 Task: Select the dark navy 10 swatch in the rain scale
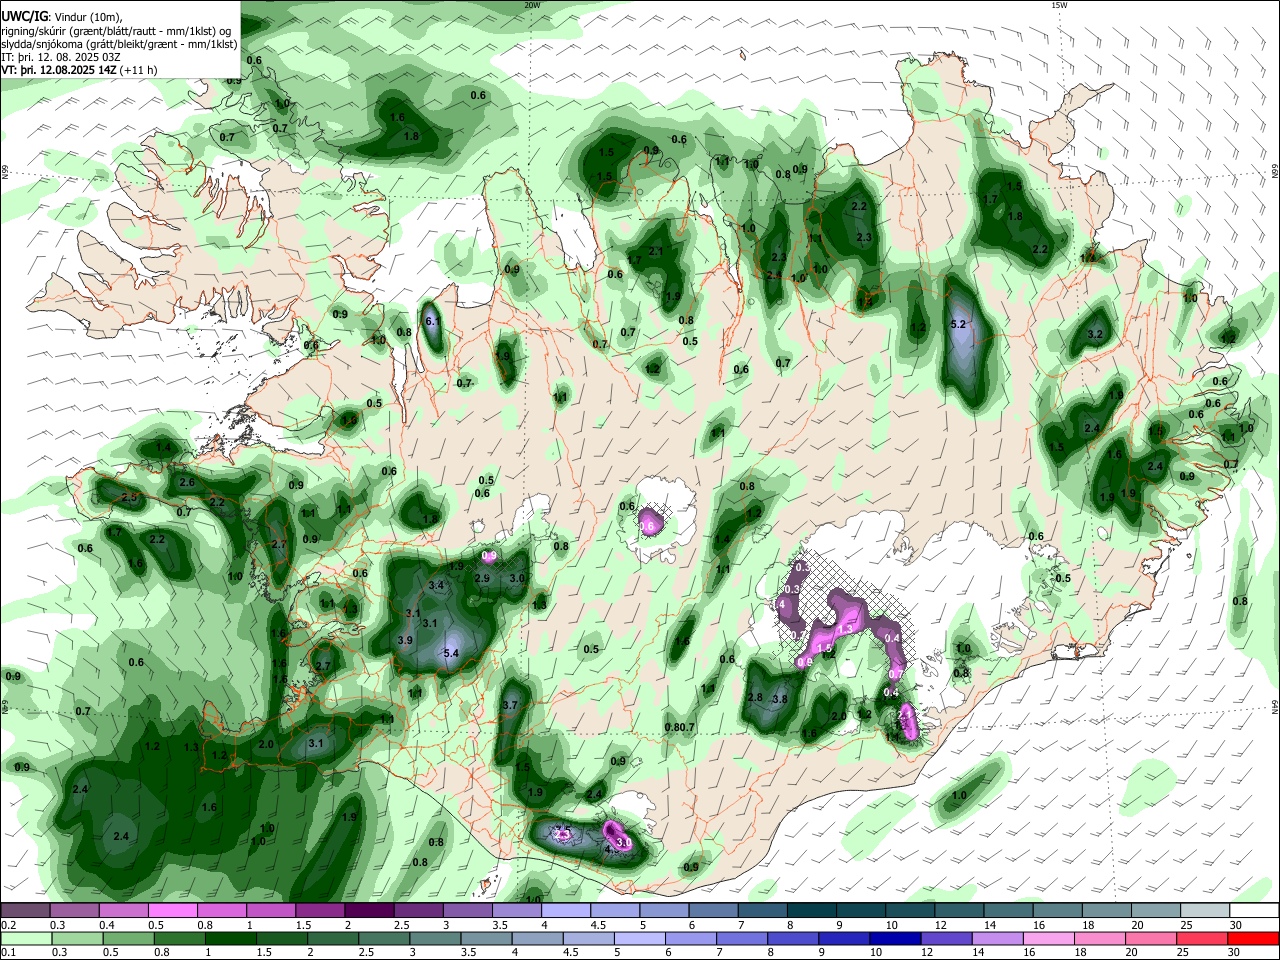tap(895, 938)
